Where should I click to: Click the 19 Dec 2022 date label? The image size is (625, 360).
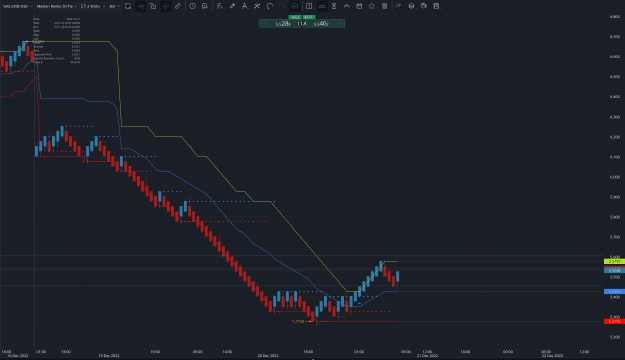tap(109, 356)
